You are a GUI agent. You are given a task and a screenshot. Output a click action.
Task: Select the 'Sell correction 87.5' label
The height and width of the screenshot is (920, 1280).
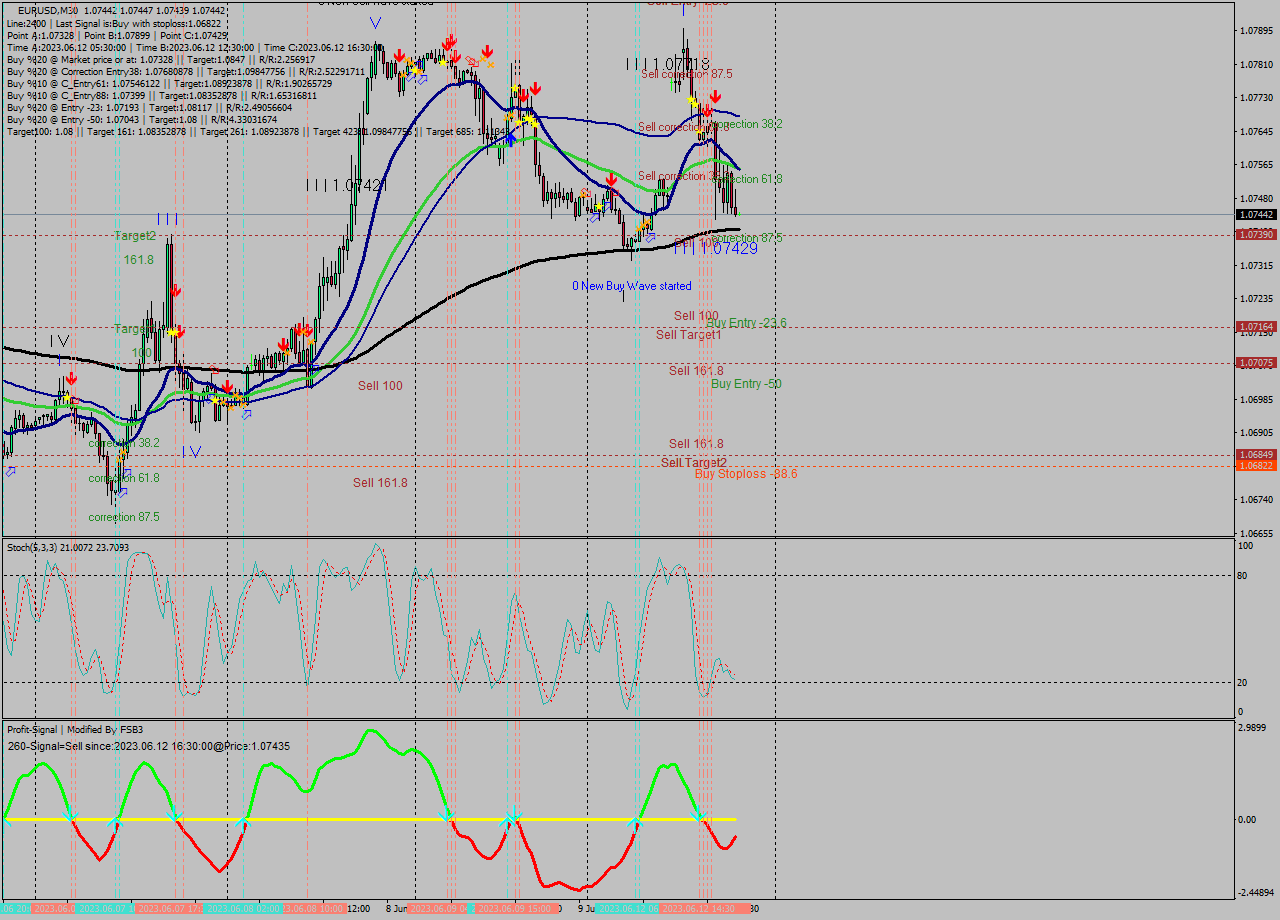pyautogui.click(x=686, y=74)
